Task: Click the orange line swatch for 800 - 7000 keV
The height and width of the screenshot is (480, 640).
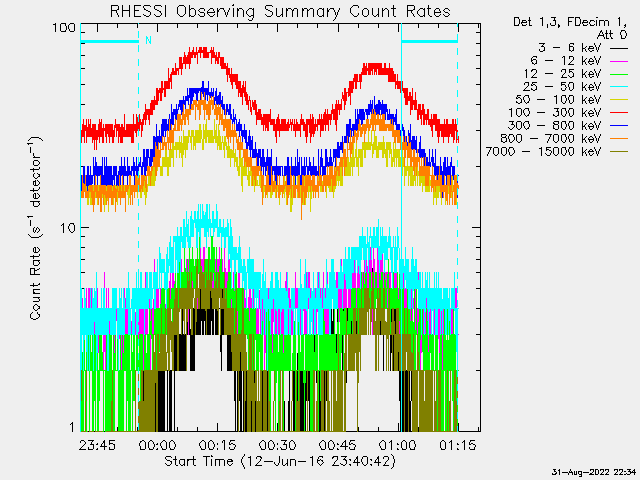Action: point(618,139)
